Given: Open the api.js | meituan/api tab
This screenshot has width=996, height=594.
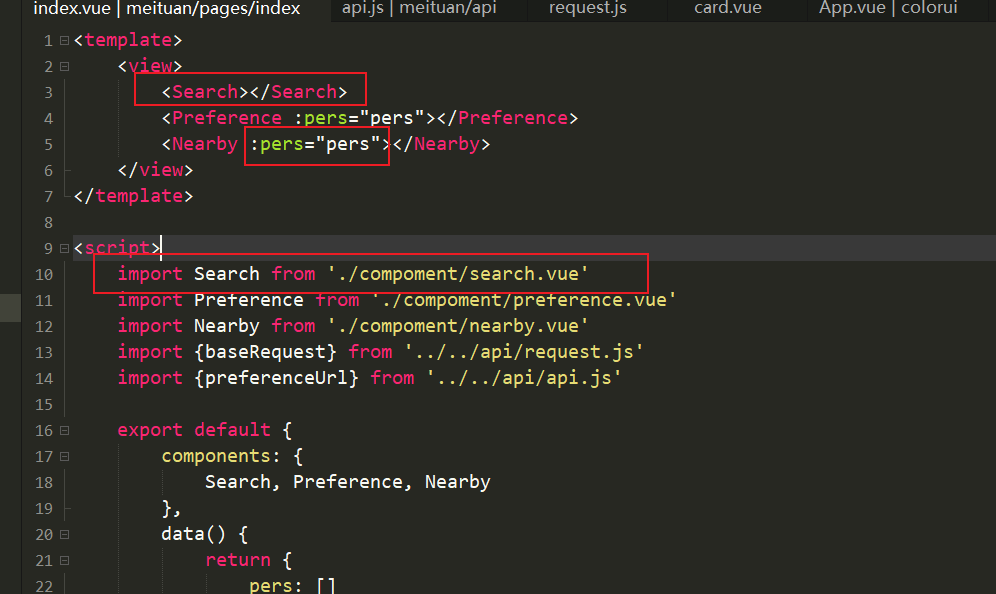Looking at the screenshot, I should click(x=419, y=8).
